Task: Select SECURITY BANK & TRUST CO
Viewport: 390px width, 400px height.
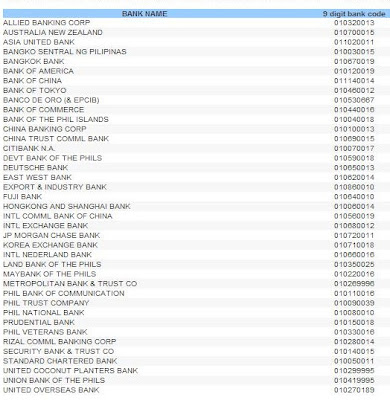Action: (x=58, y=351)
